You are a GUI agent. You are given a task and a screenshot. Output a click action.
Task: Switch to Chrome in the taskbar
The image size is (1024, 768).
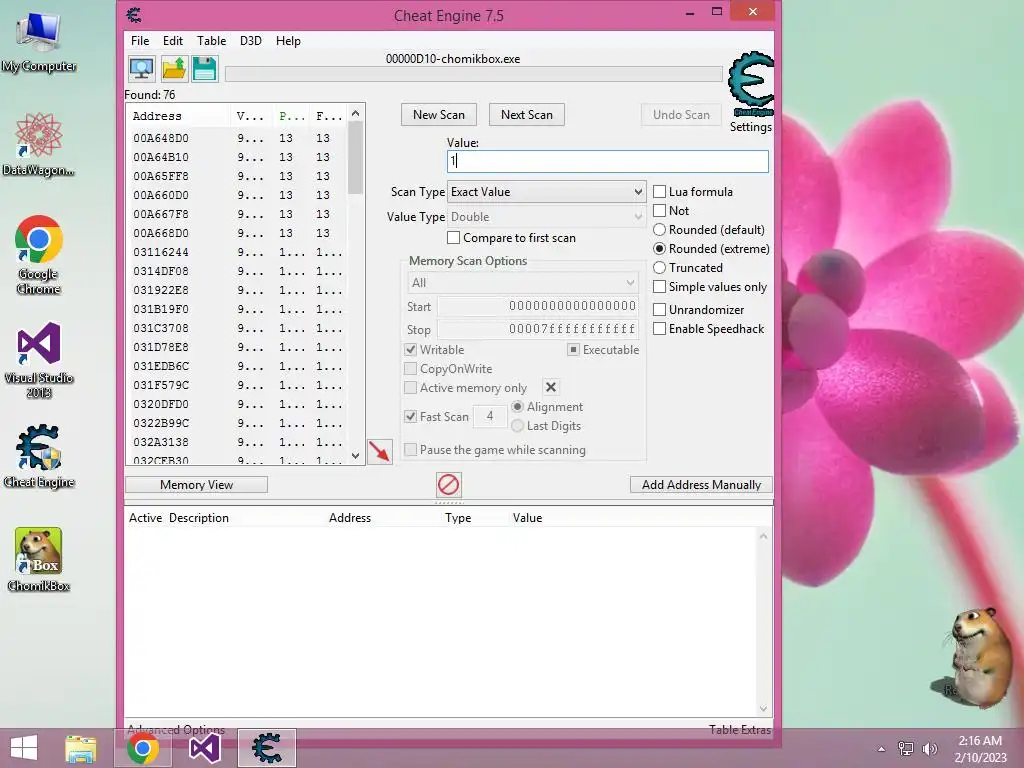(143, 748)
